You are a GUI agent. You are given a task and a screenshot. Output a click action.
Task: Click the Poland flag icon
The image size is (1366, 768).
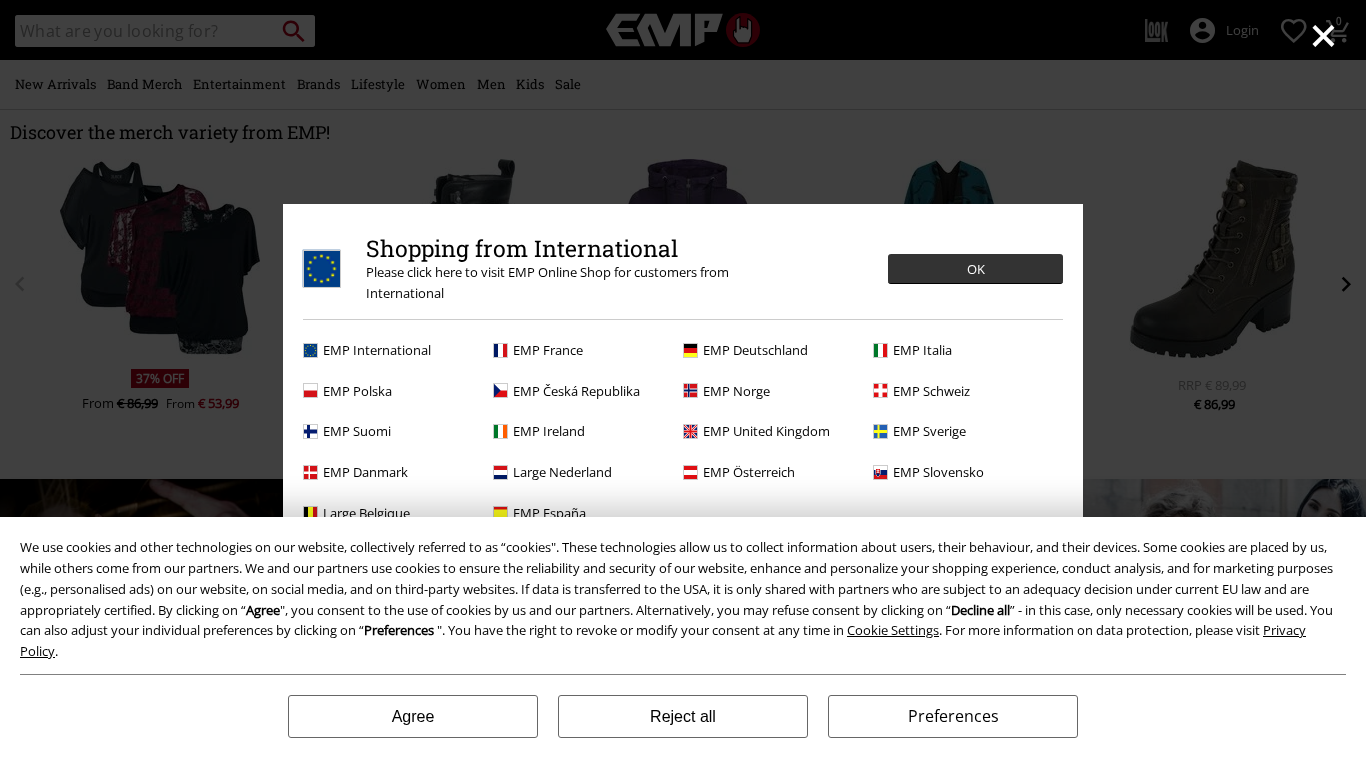pos(310,391)
